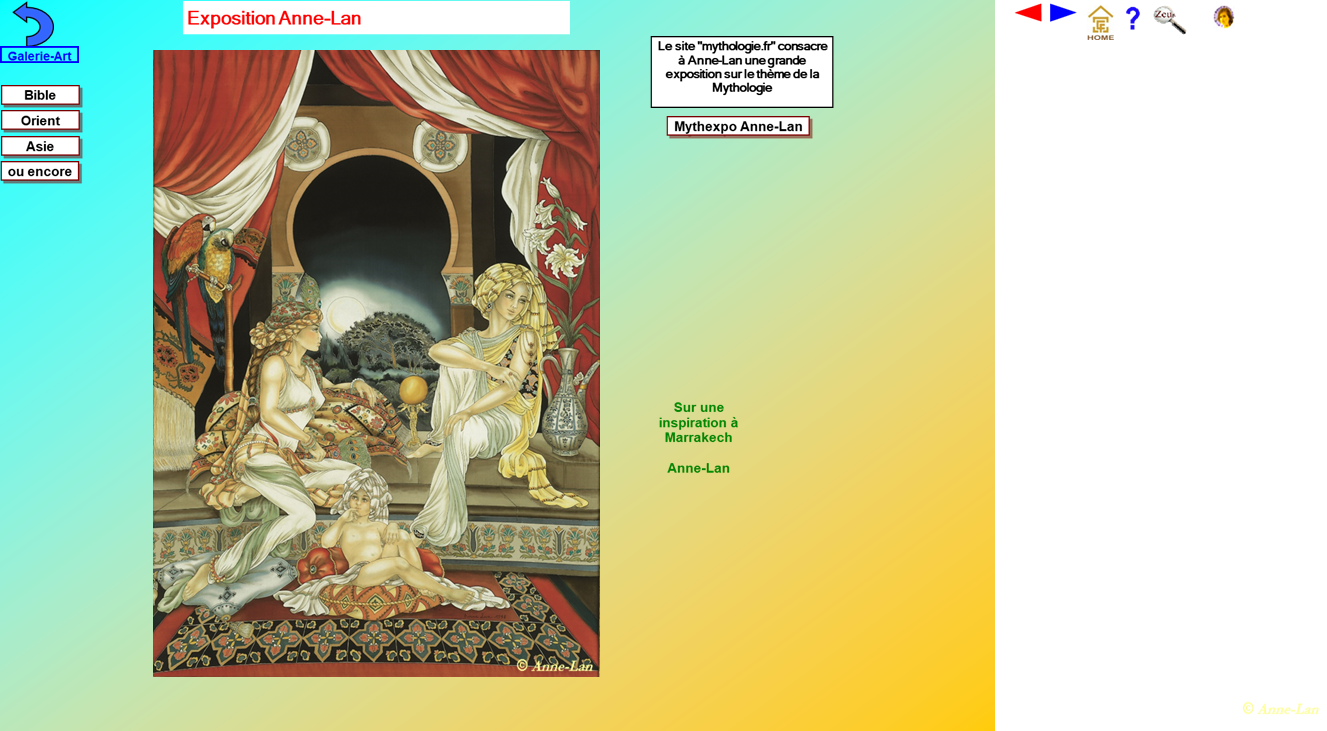Select the Asie menu button
Viewport: 1327px width, 731px height.
tap(40, 146)
